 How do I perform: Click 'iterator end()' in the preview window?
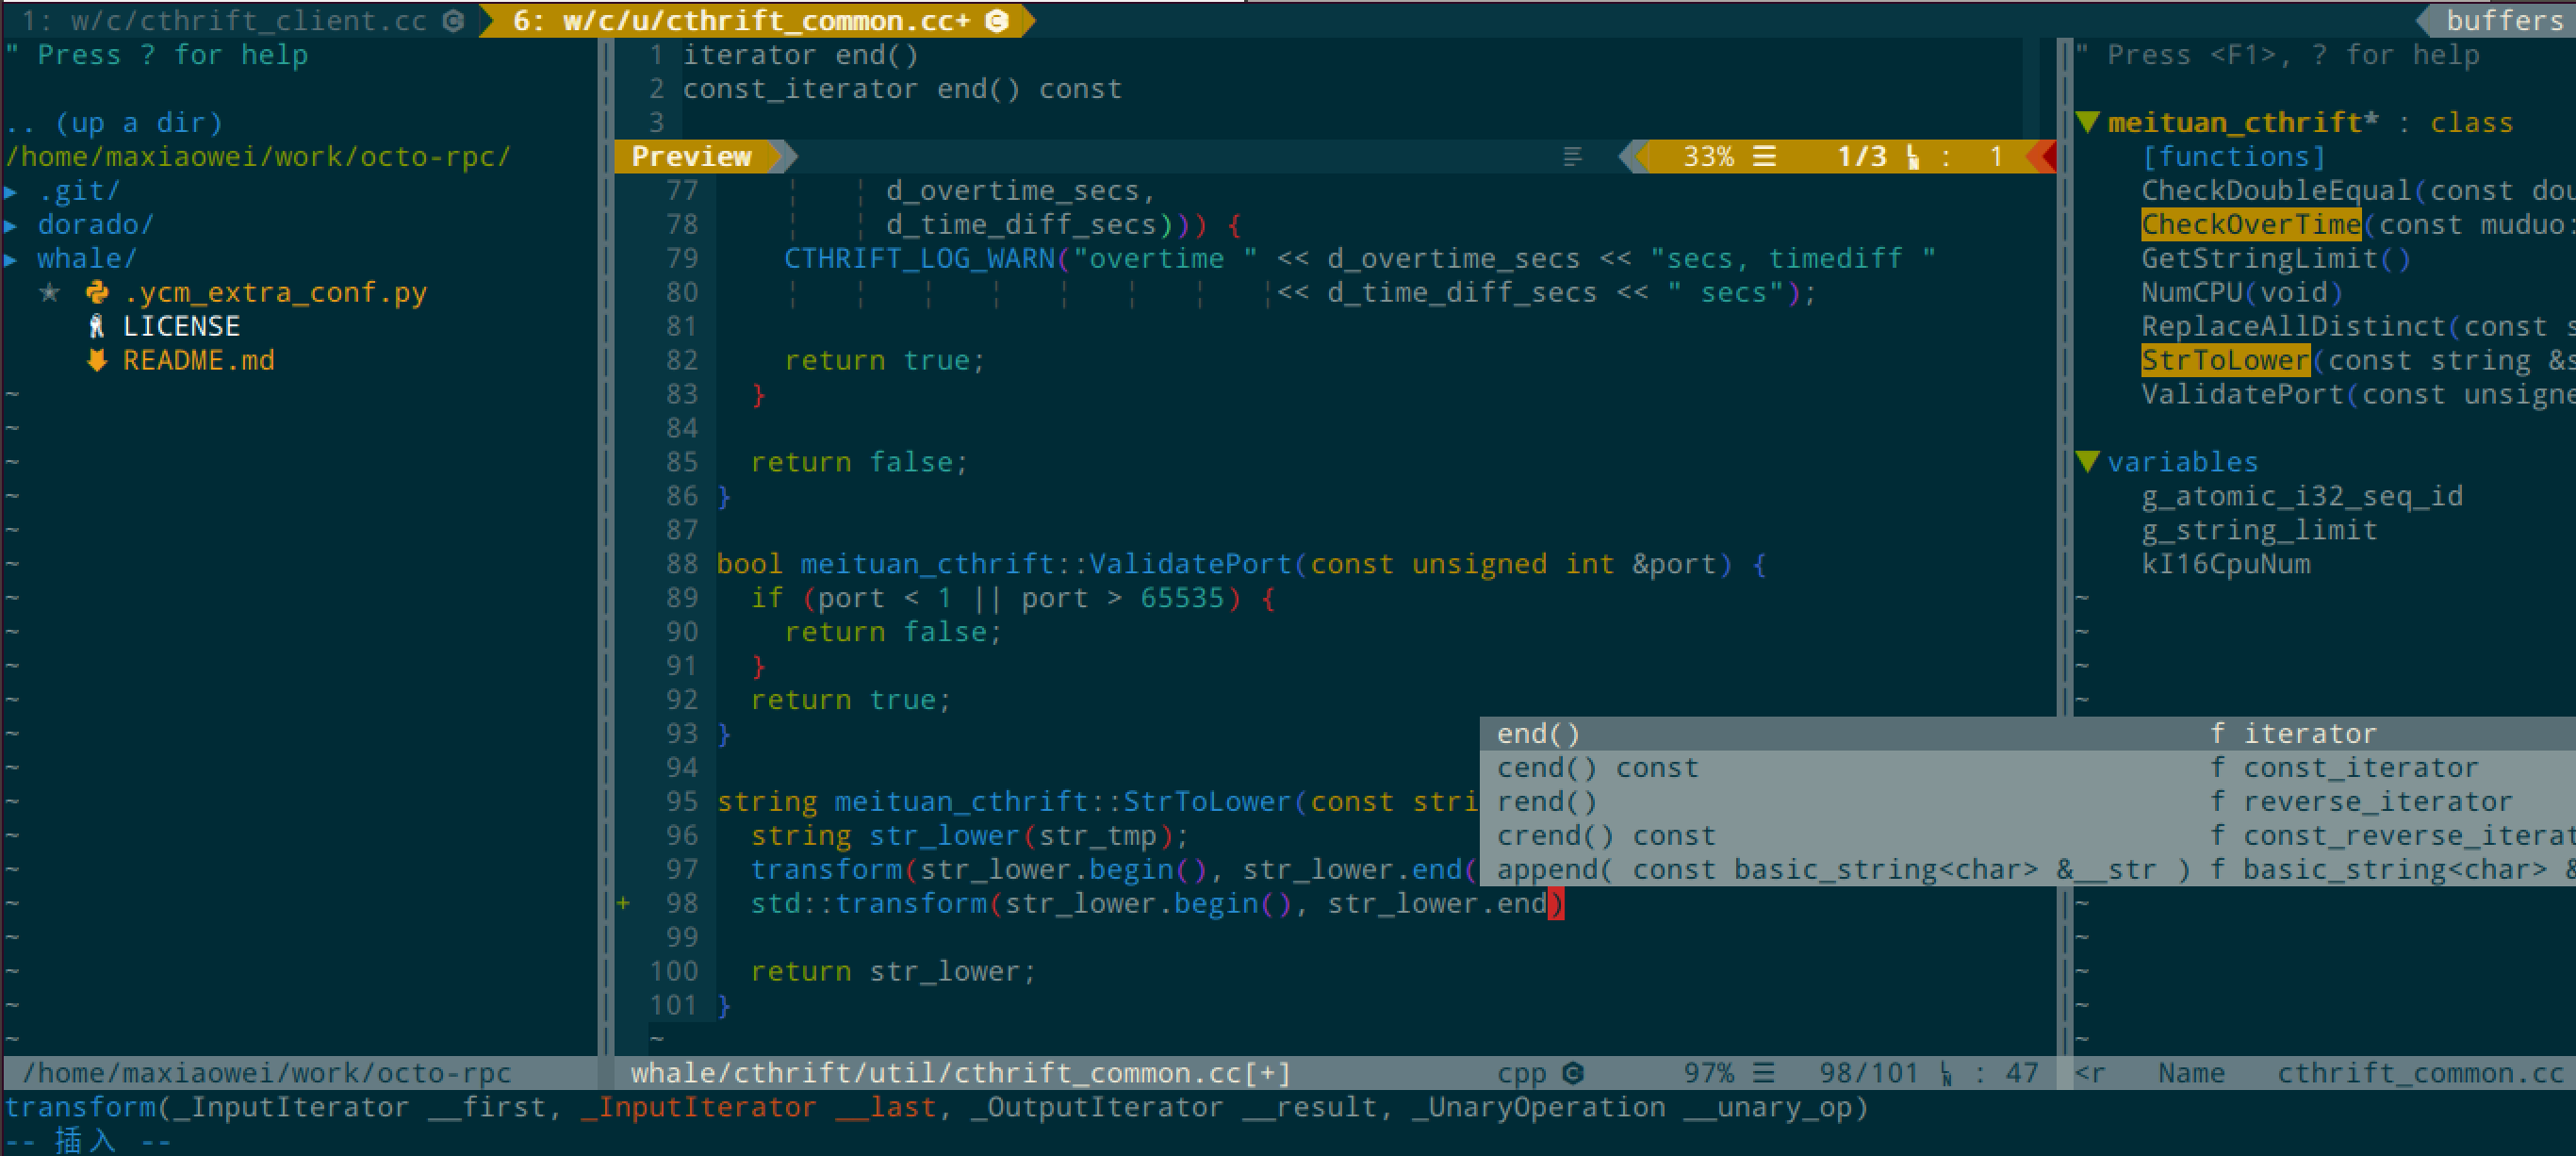point(800,54)
